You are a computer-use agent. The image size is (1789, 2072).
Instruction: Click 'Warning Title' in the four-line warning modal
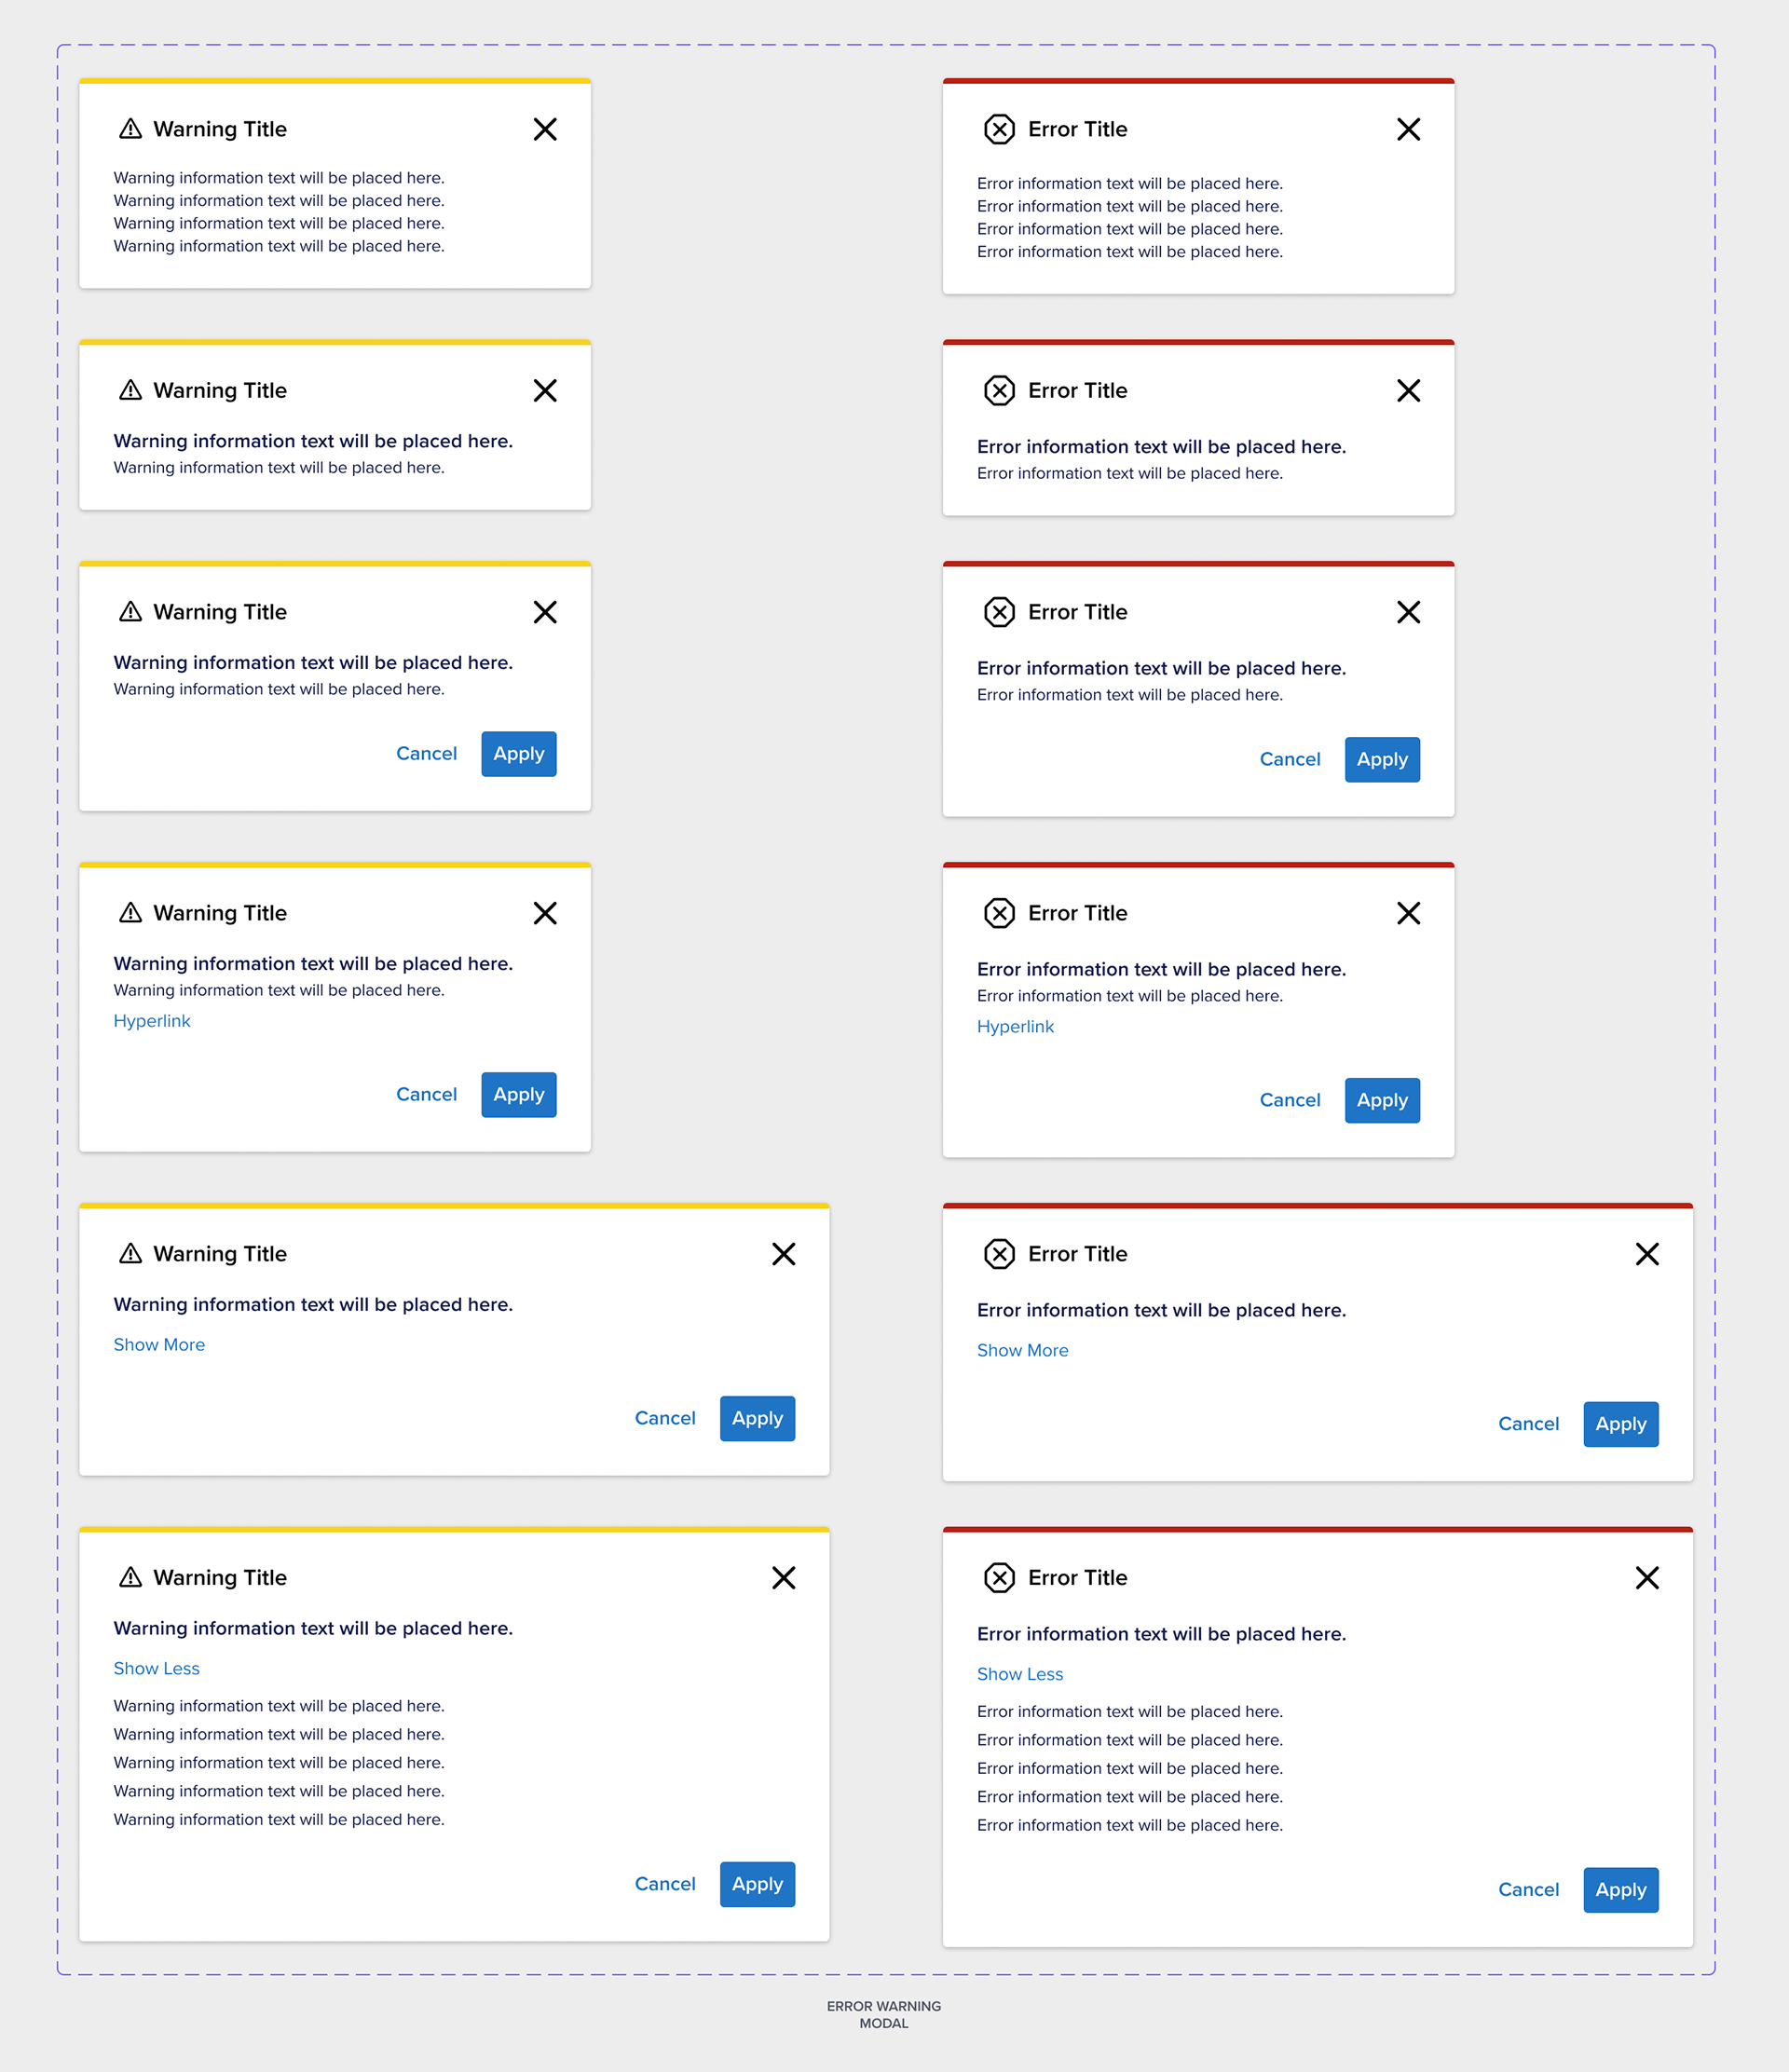pos(220,130)
